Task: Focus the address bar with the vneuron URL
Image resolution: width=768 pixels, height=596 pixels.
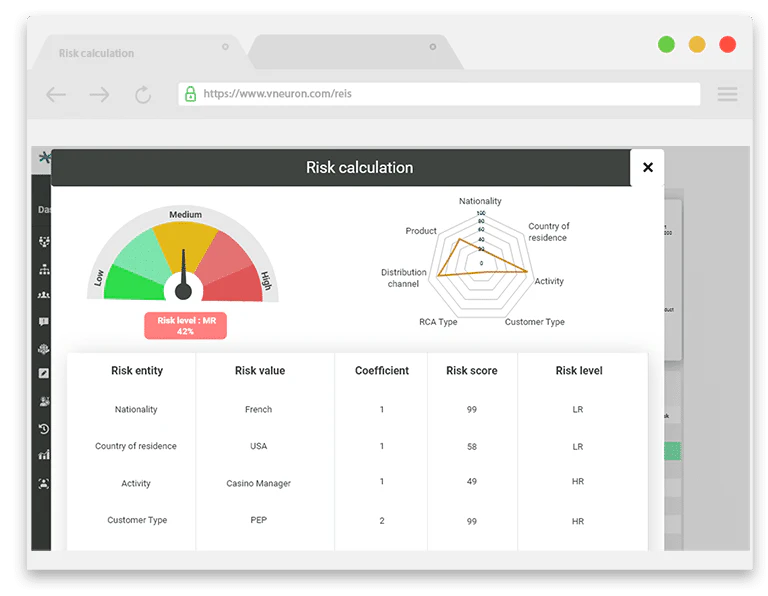Action: point(439,94)
